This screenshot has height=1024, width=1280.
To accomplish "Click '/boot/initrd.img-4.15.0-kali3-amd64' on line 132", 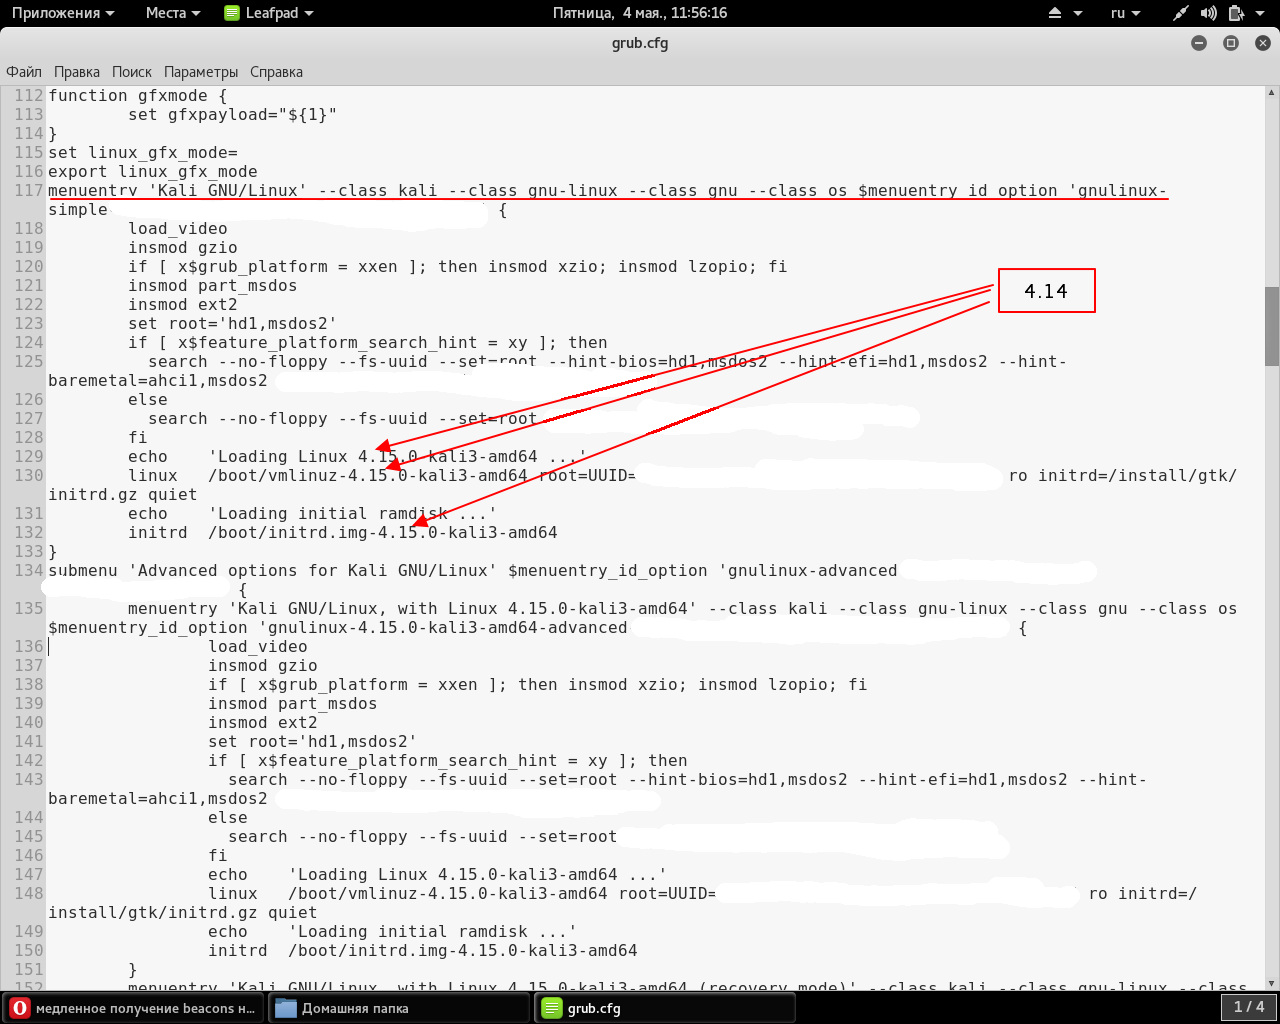I will tap(383, 533).
